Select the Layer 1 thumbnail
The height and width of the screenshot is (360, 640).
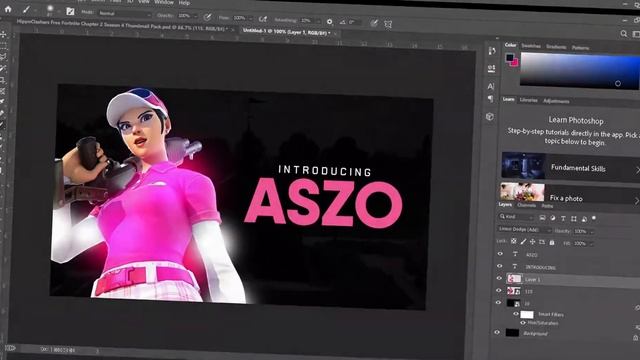pyautogui.click(x=514, y=279)
